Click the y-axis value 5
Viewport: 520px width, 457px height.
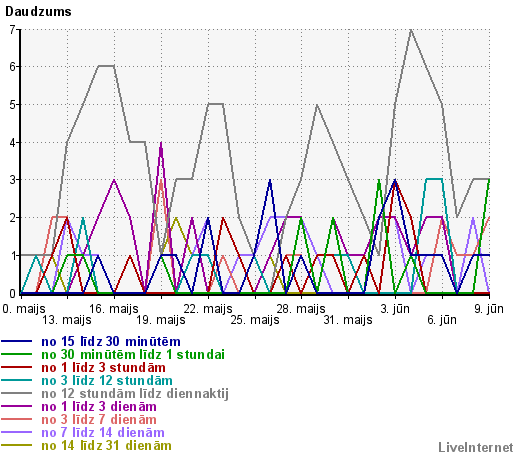[x=13, y=105]
